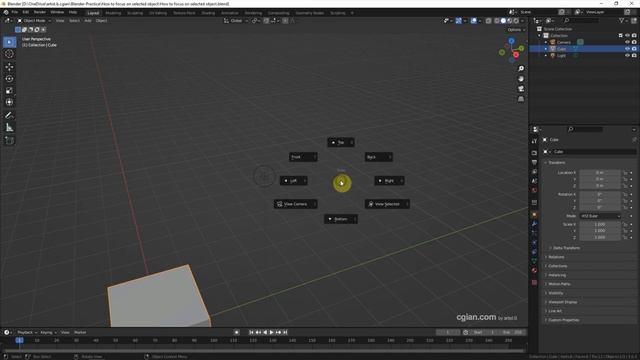Open the Scene properties tab icon
This screenshot has width=640, height=360.
[x=534, y=181]
